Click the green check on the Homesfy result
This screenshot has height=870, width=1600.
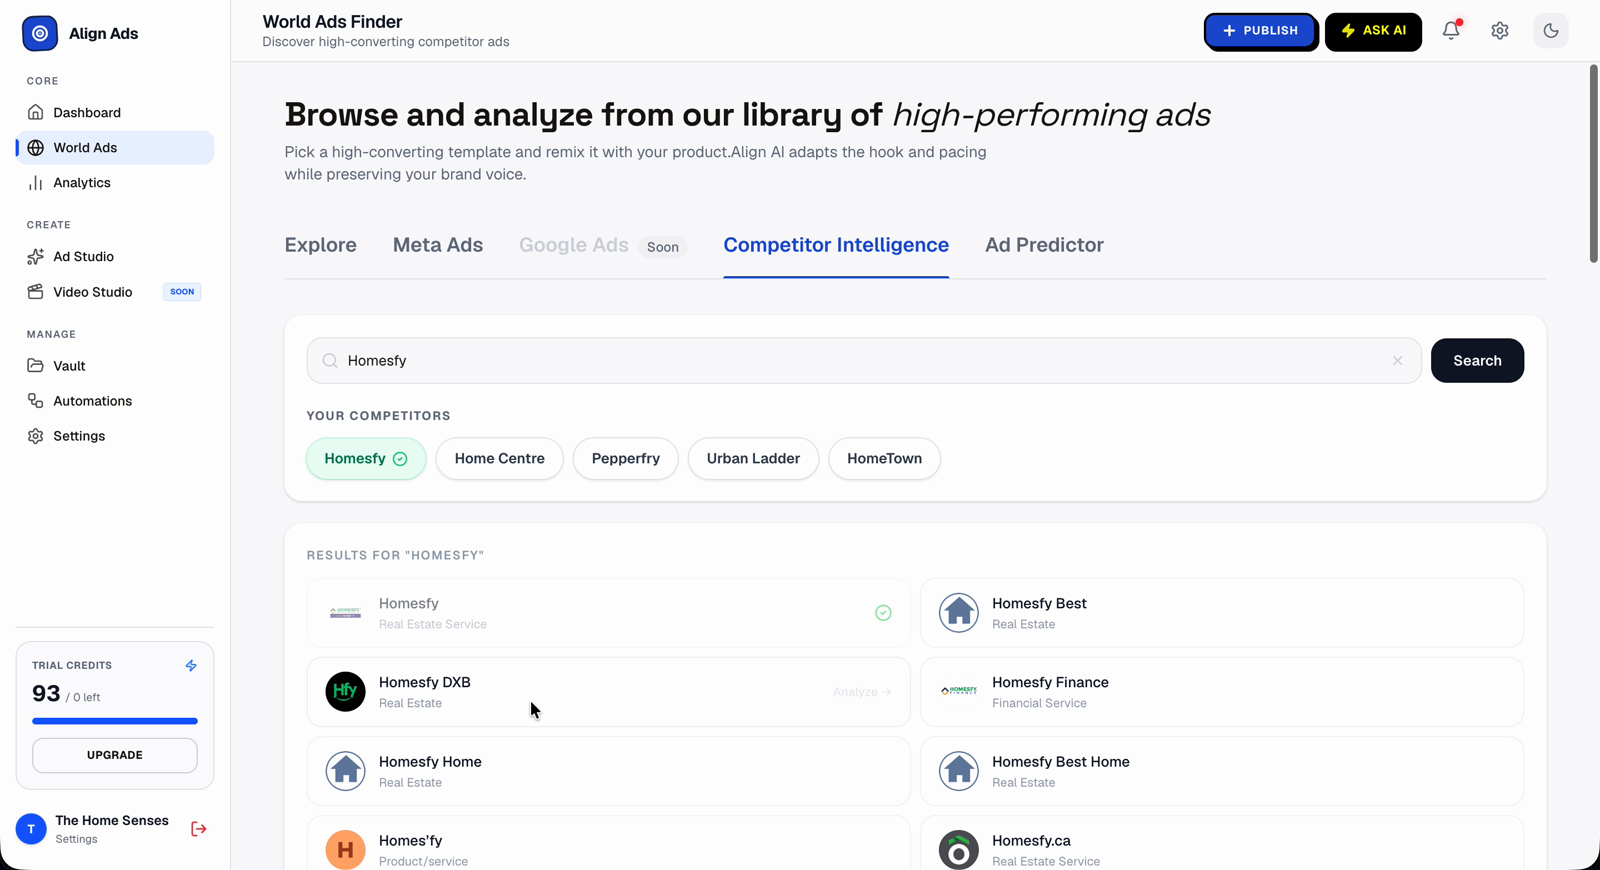pos(883,613)
